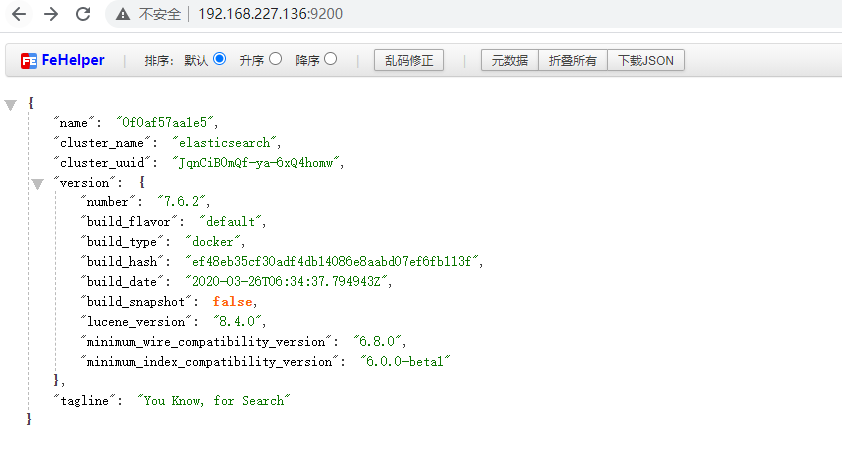Click the "version" key

[84, 183]
